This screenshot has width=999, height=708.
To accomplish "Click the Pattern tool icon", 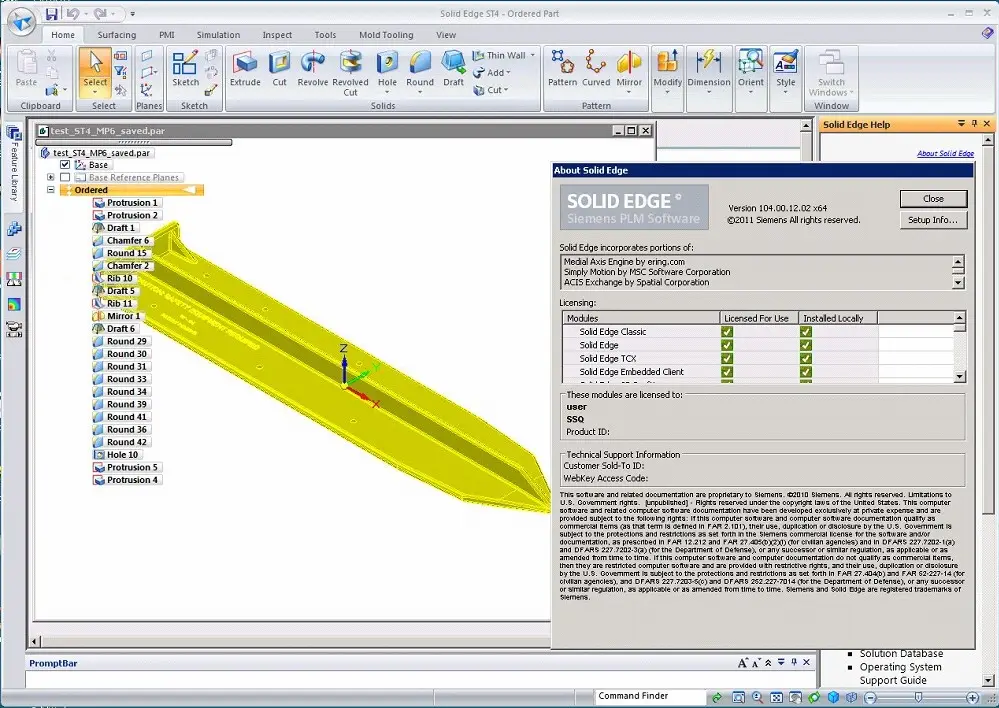I will click(563, 69).
